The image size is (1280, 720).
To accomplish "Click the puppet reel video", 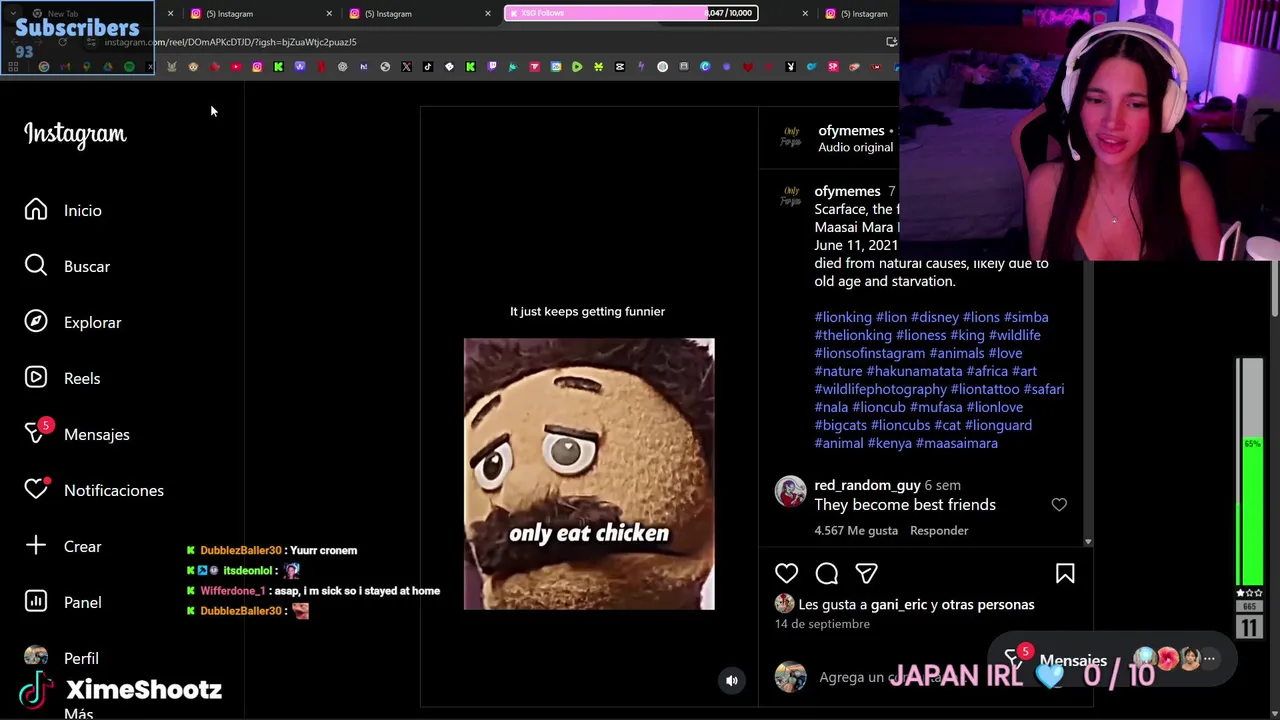I will (x=589, y=474).
